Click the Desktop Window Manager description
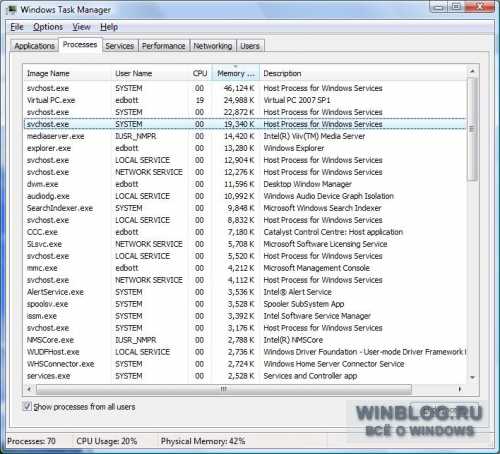 [x=307, y=184]
